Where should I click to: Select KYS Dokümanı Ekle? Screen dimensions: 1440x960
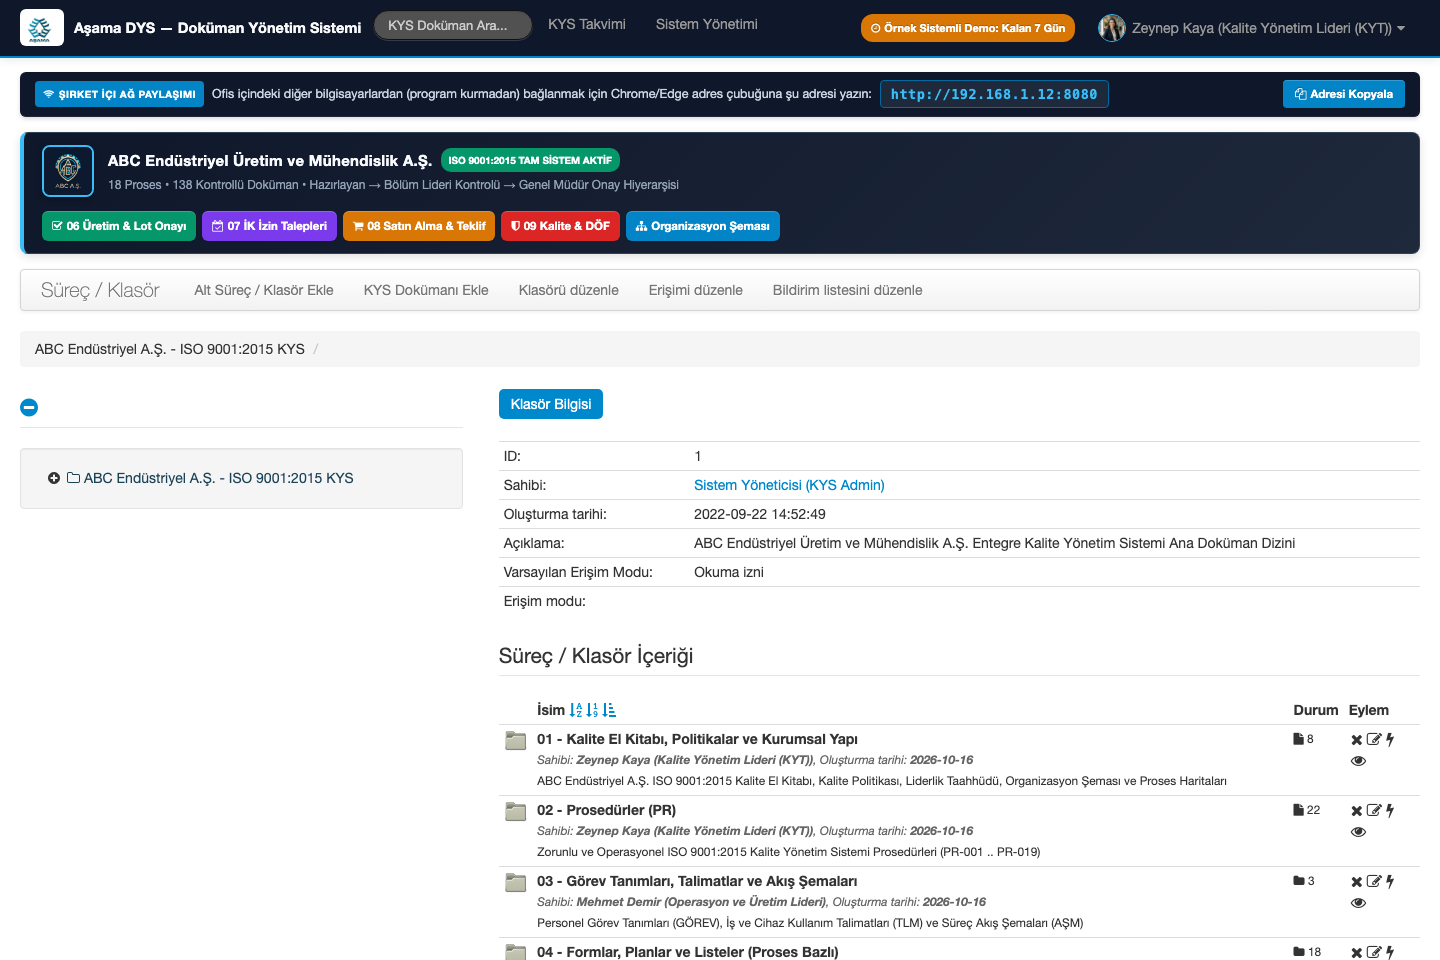pyautogui.click(x=426, y=290)
